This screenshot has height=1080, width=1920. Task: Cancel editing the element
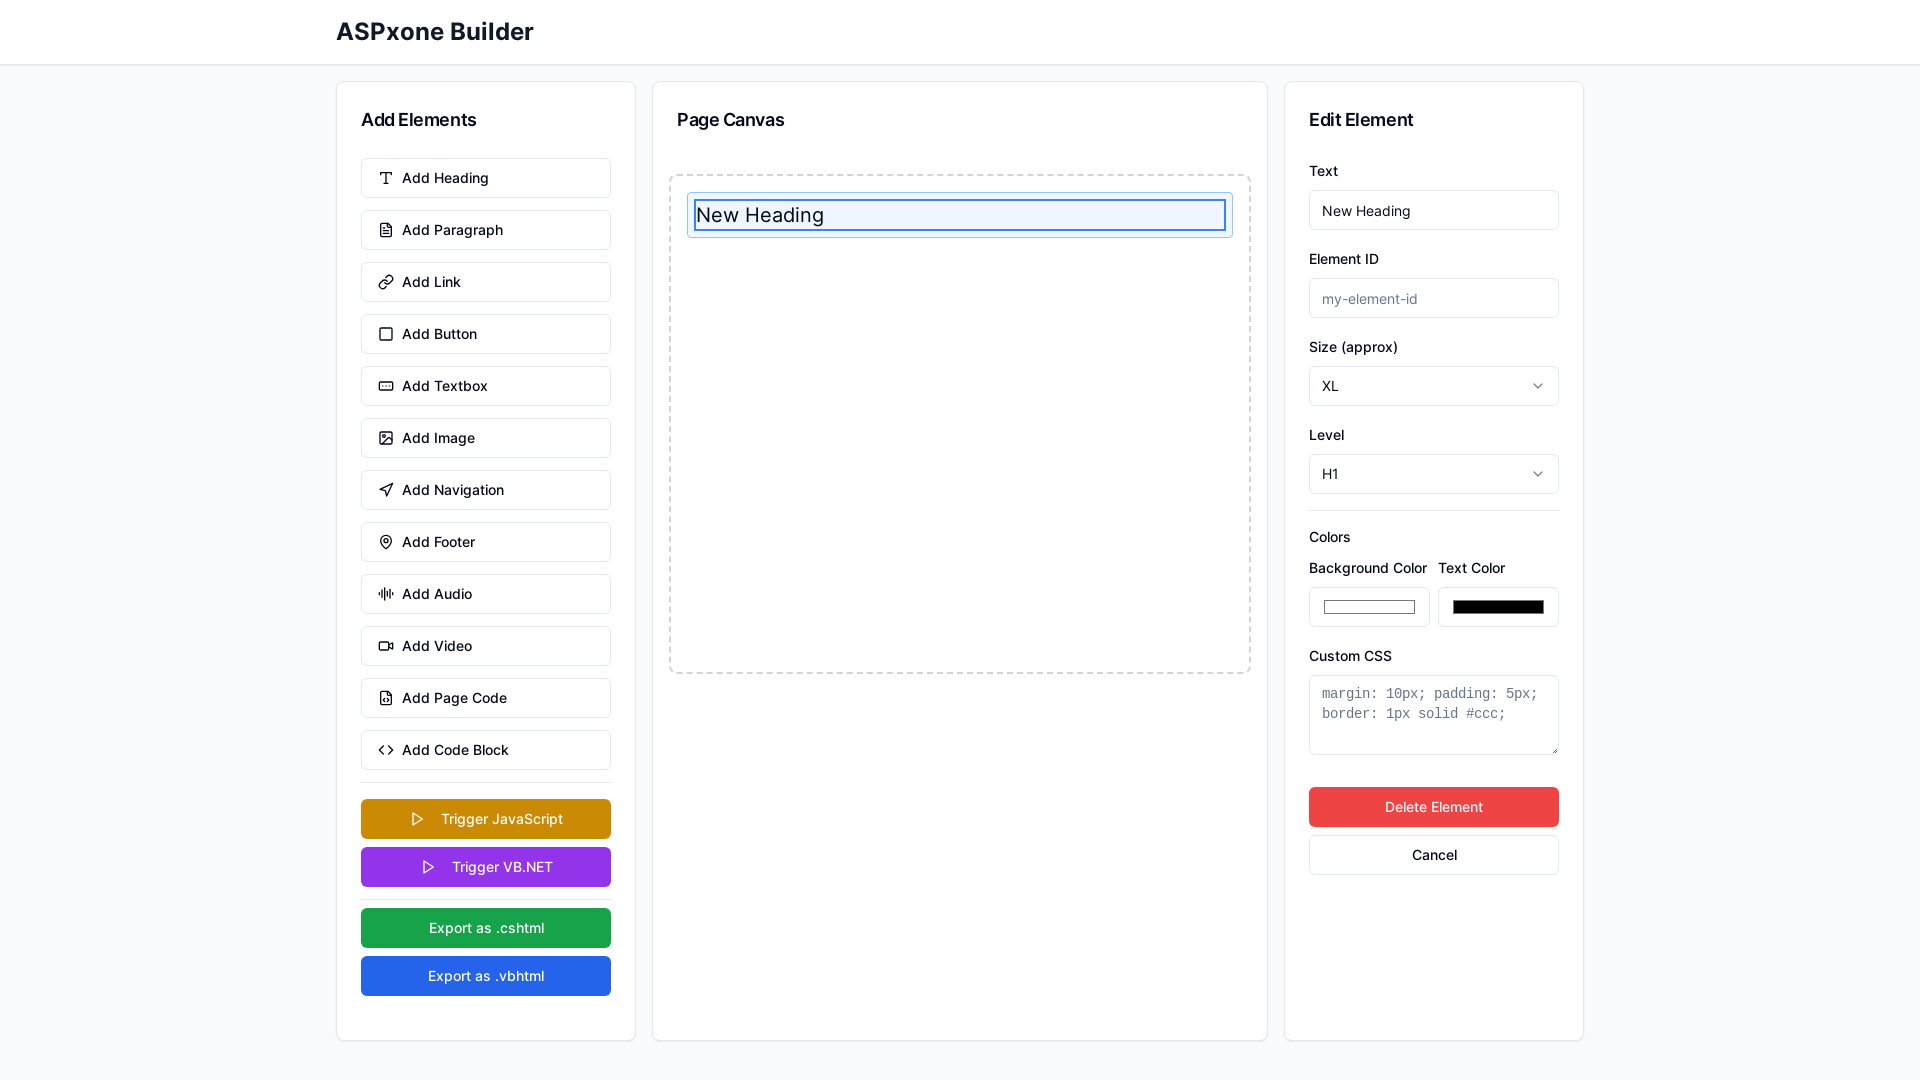click(x=1434, y=855)
